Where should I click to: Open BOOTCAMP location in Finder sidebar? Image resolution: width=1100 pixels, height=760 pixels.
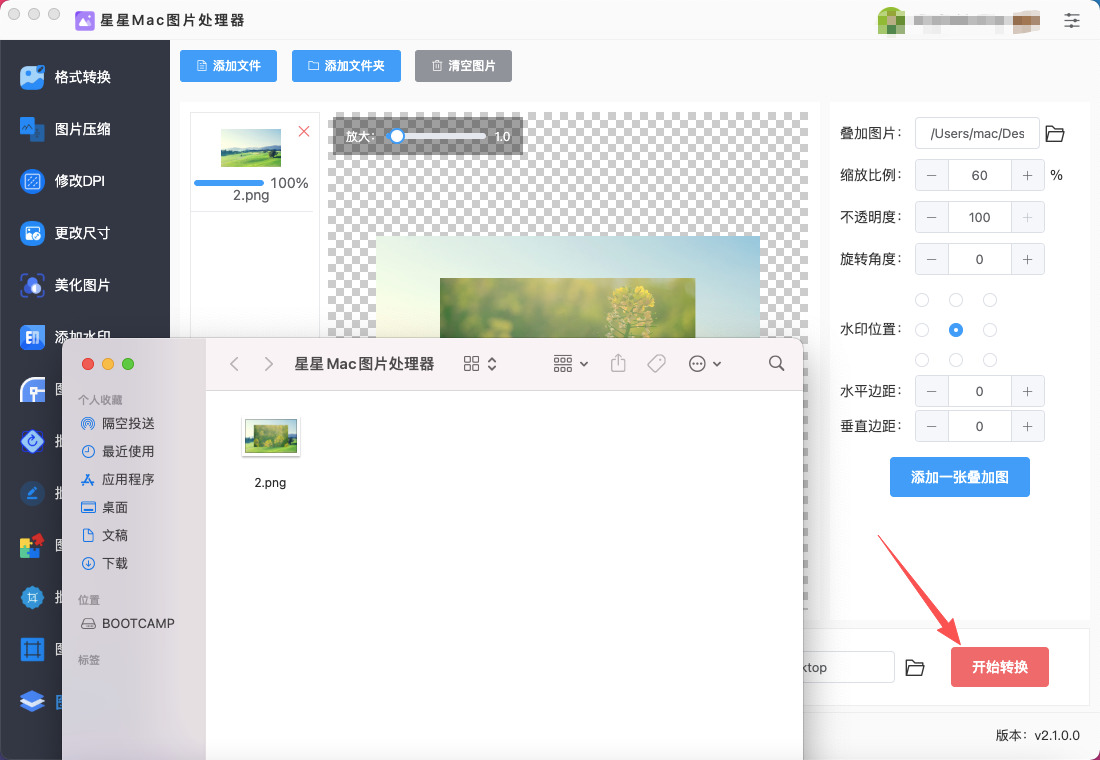coord(128,624)
